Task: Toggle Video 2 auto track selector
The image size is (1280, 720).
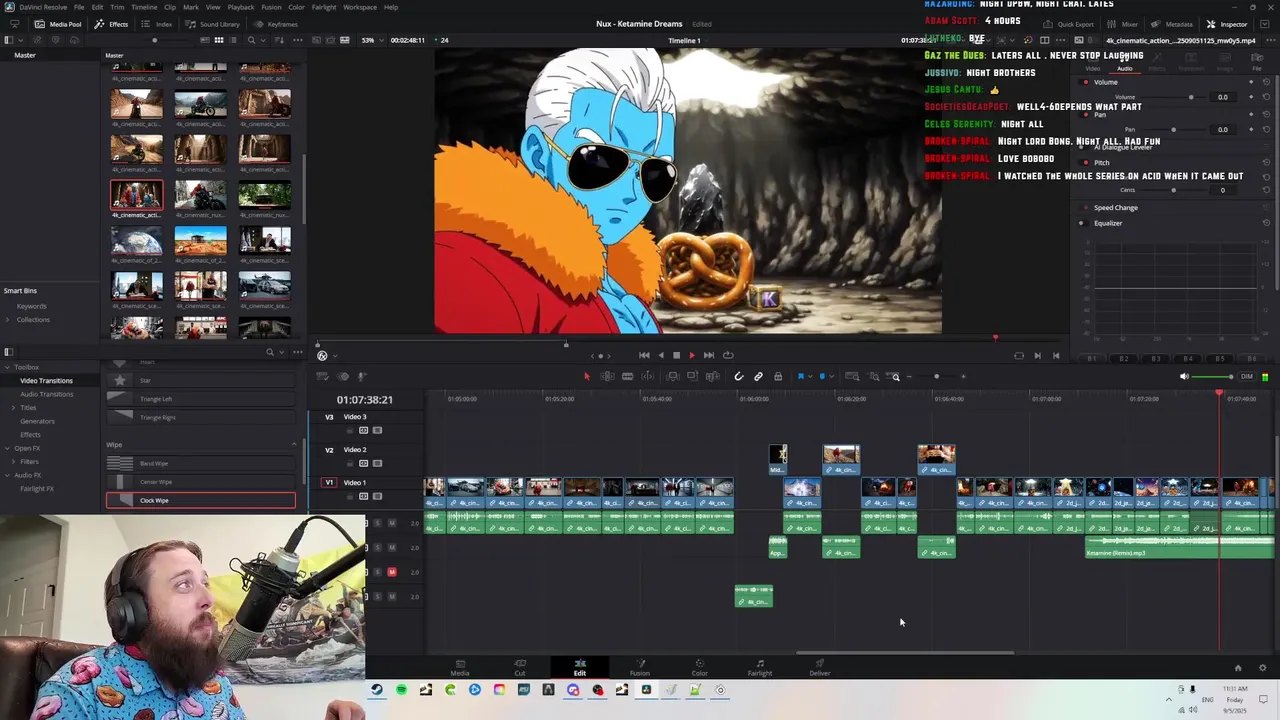Action: pyautogui.click(x=364, y=463)
